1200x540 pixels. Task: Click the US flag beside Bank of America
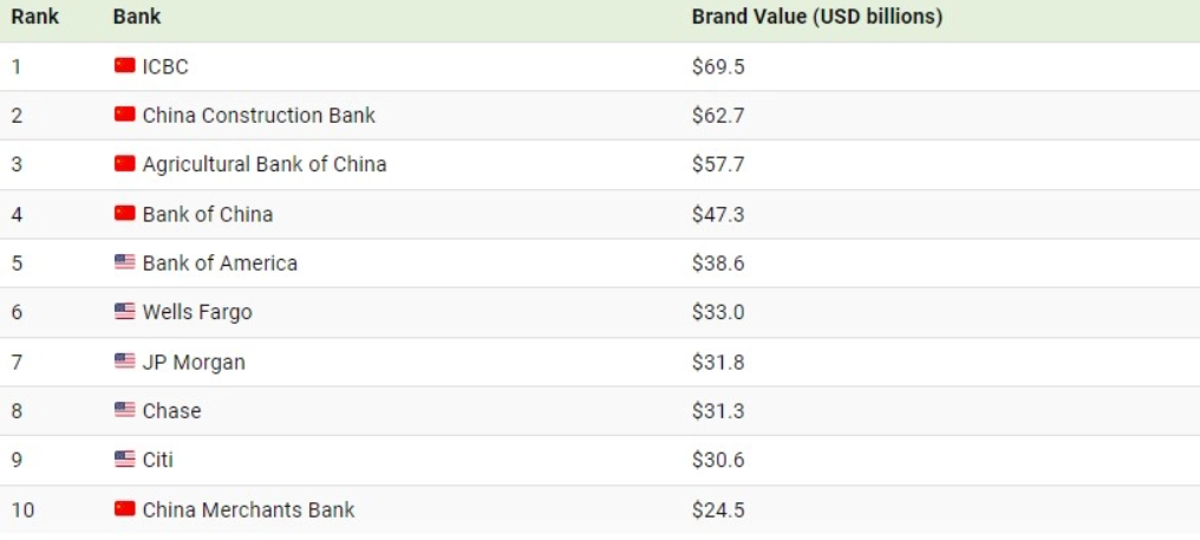[124, 263]
